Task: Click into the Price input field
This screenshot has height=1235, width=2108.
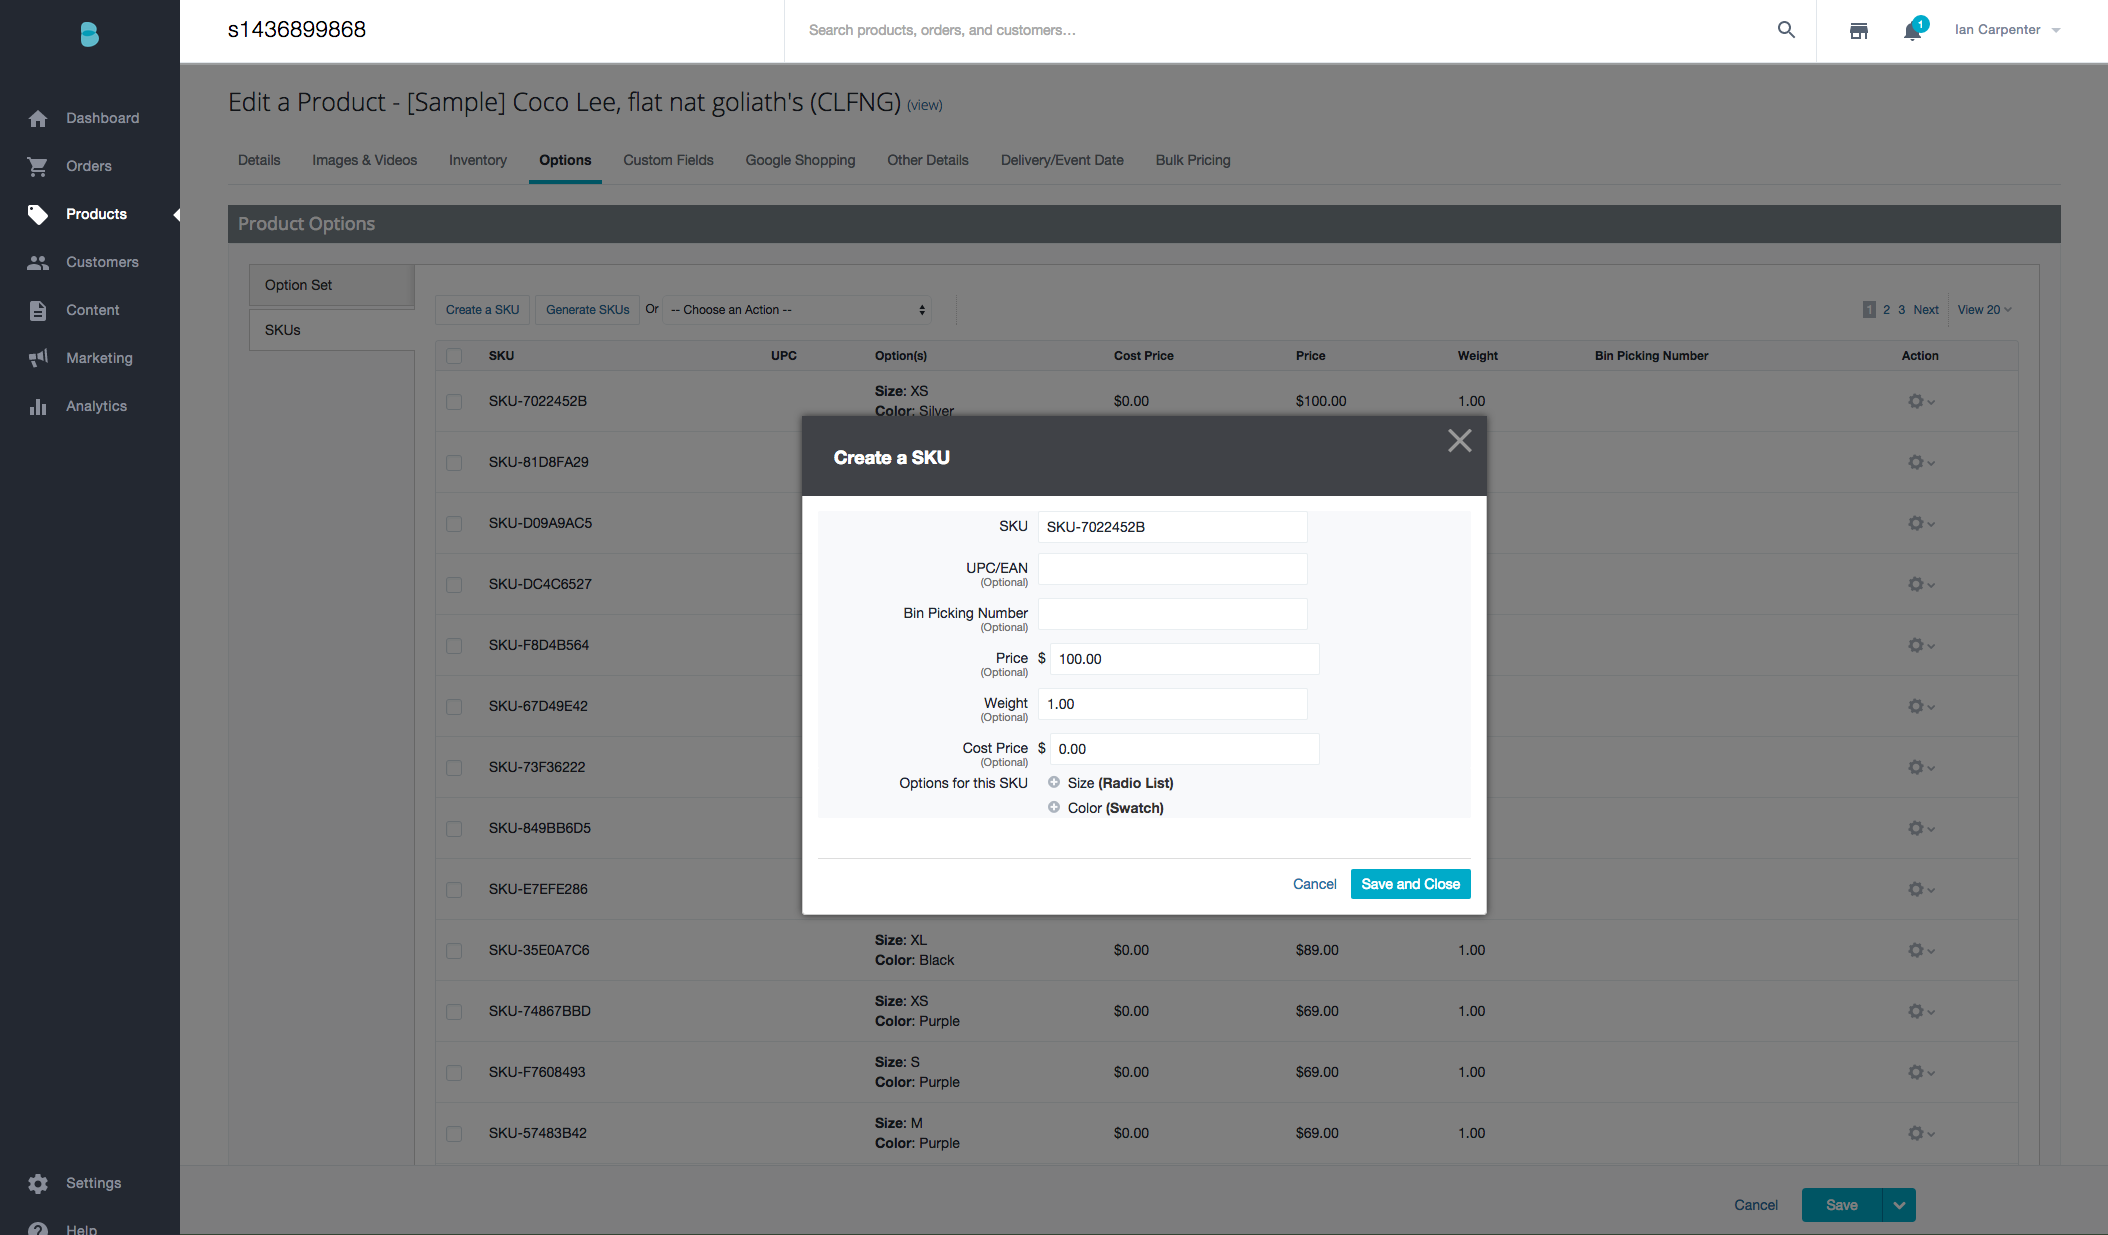Action: [1184, 659]
